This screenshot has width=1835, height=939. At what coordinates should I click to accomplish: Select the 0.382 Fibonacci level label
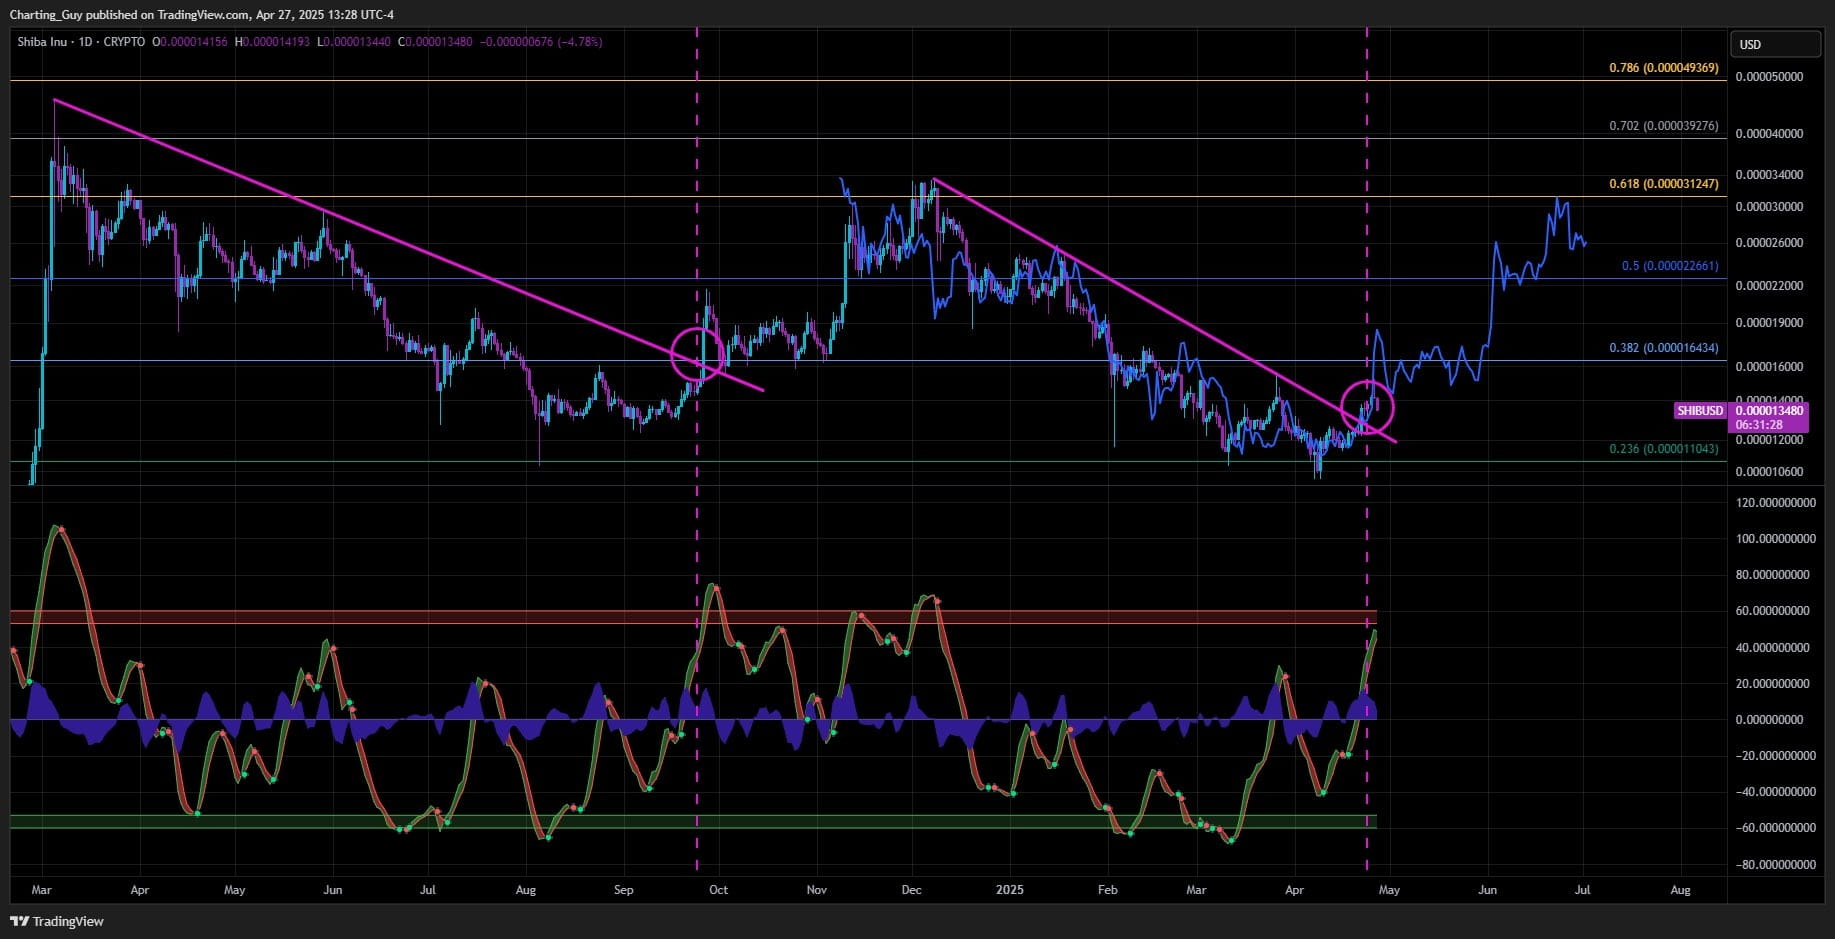point(1663,348)
